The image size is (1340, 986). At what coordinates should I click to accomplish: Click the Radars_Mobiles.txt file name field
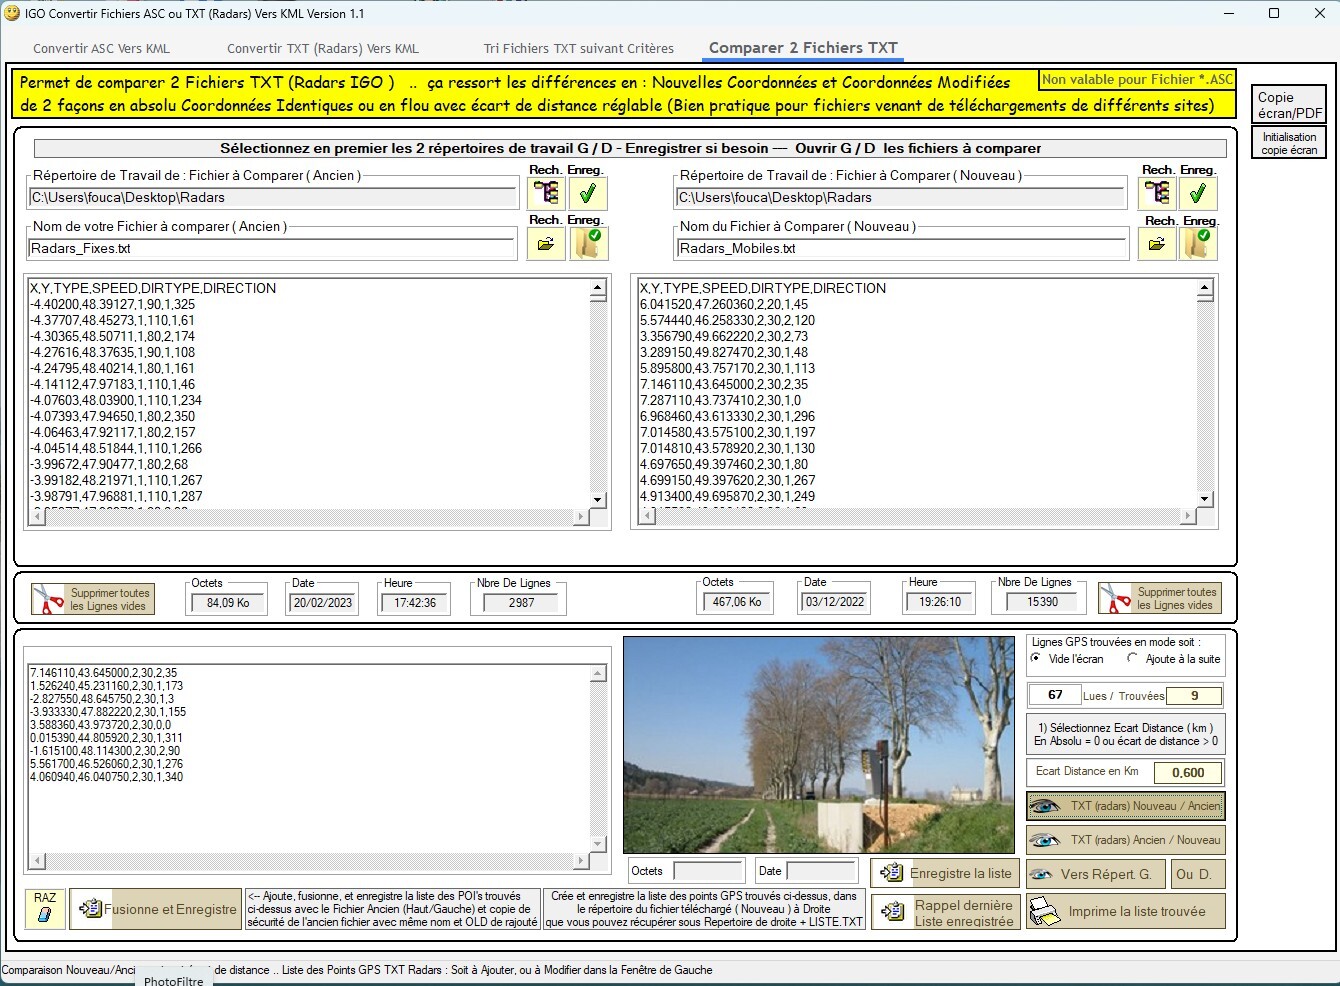coord(902,248)
